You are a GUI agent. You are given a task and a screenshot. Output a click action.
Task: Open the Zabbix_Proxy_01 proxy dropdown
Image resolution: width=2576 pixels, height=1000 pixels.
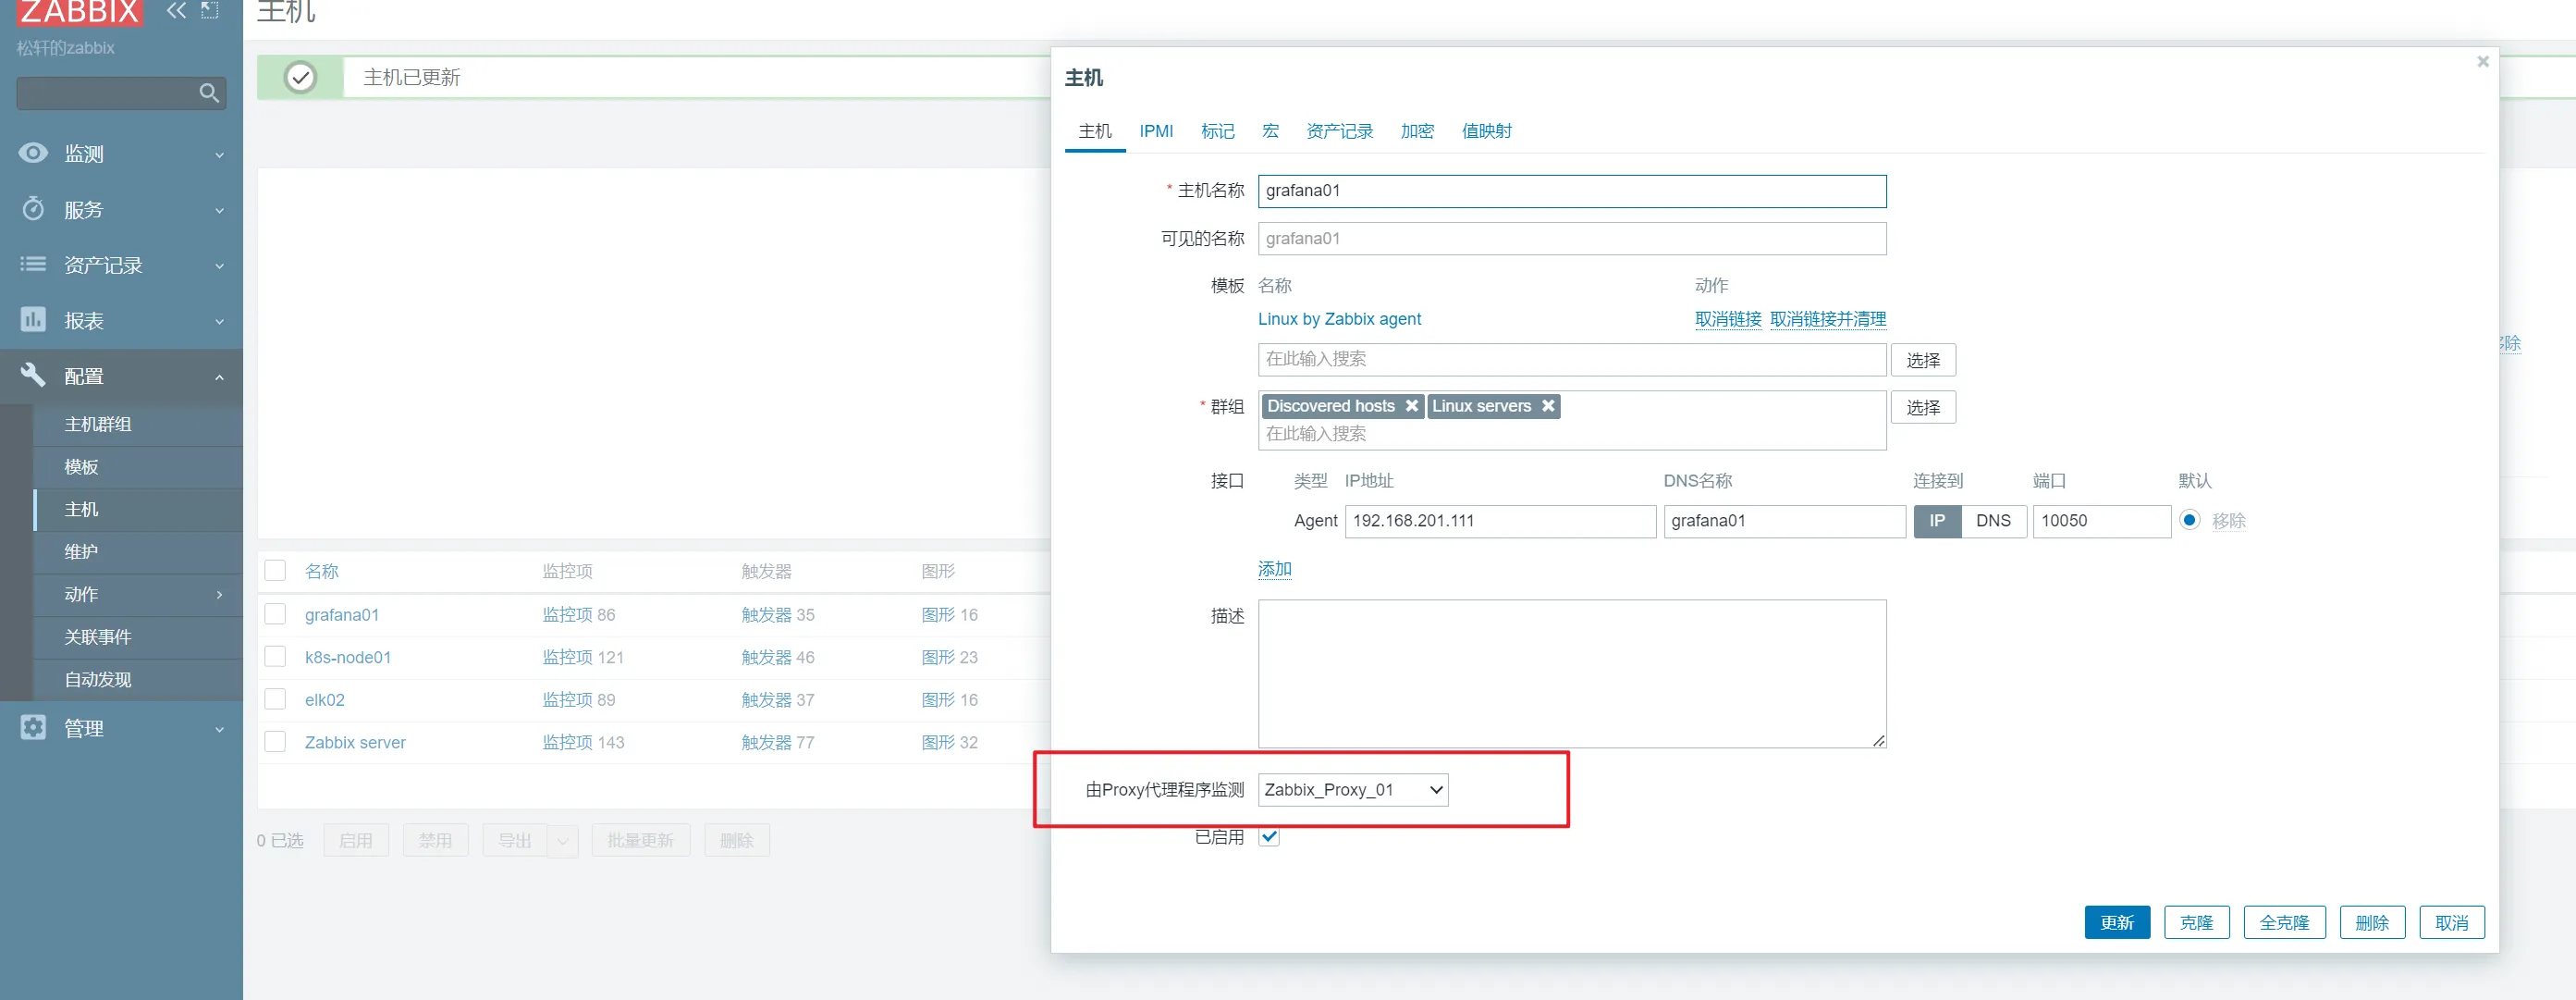pos(1352,790)
